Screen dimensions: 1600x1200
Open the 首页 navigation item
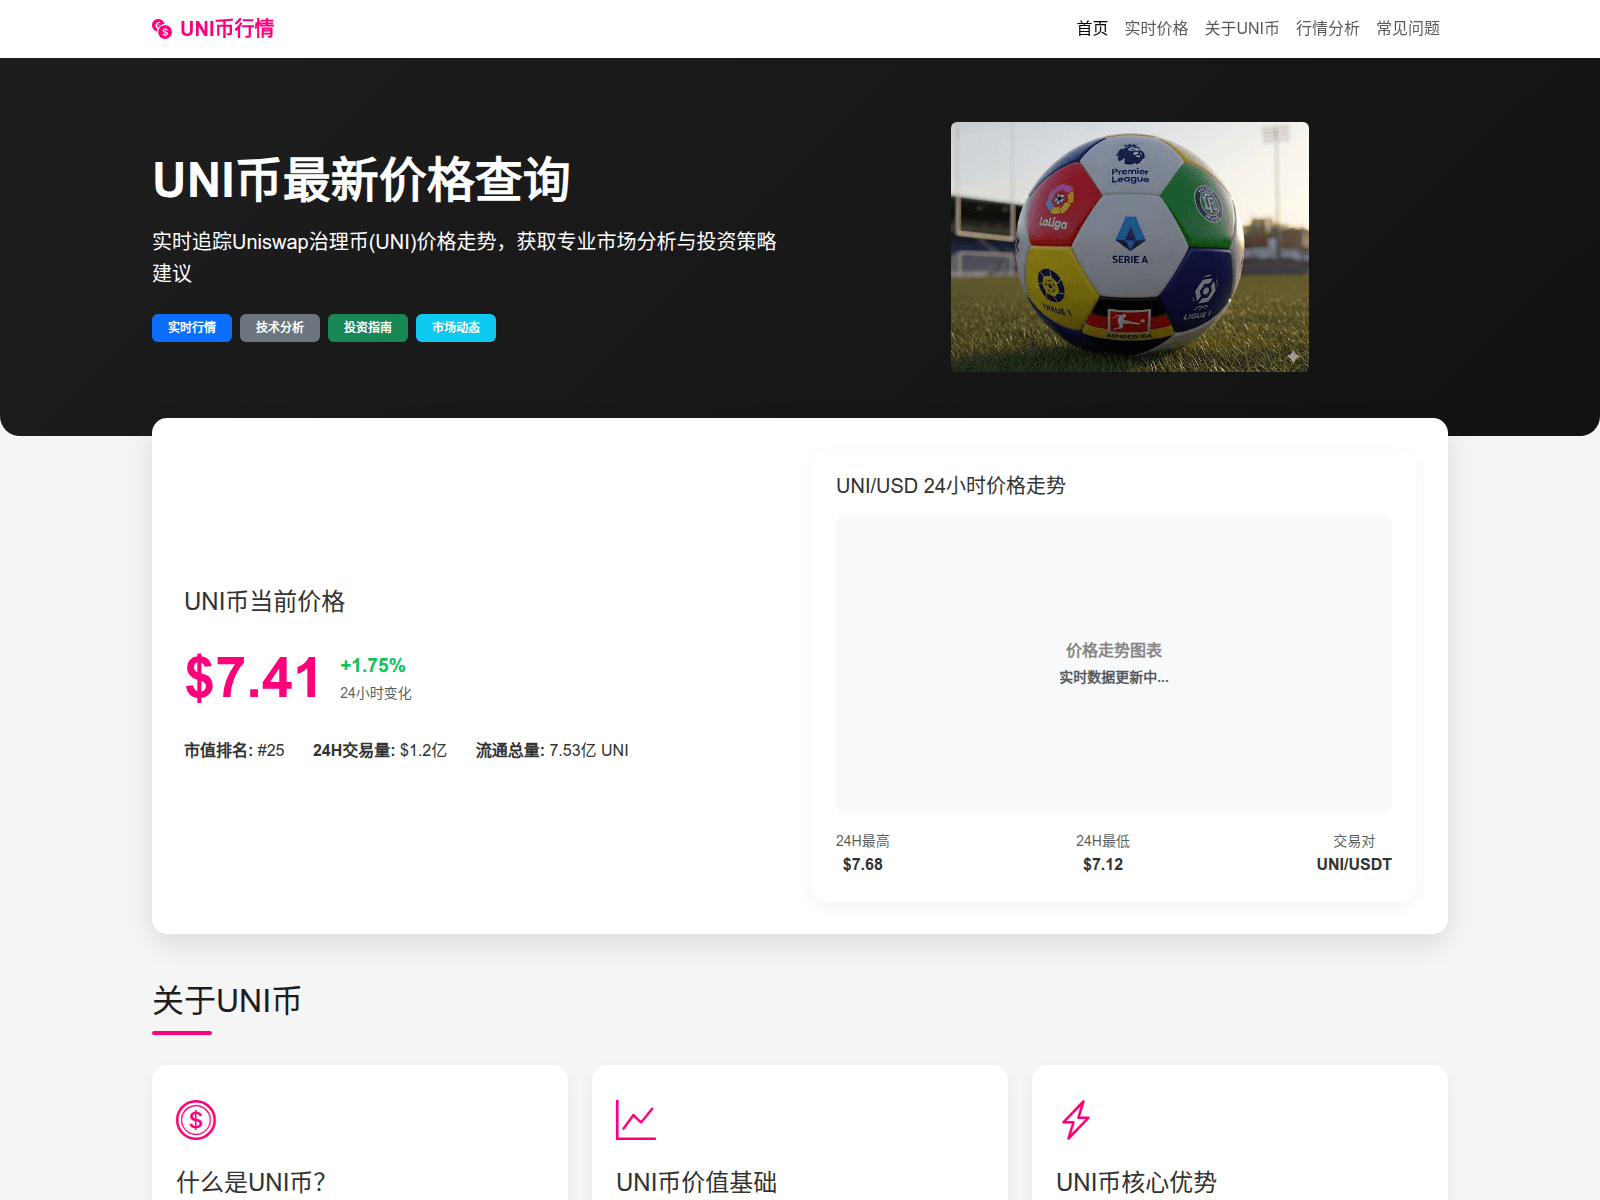tap(1092, 29)
